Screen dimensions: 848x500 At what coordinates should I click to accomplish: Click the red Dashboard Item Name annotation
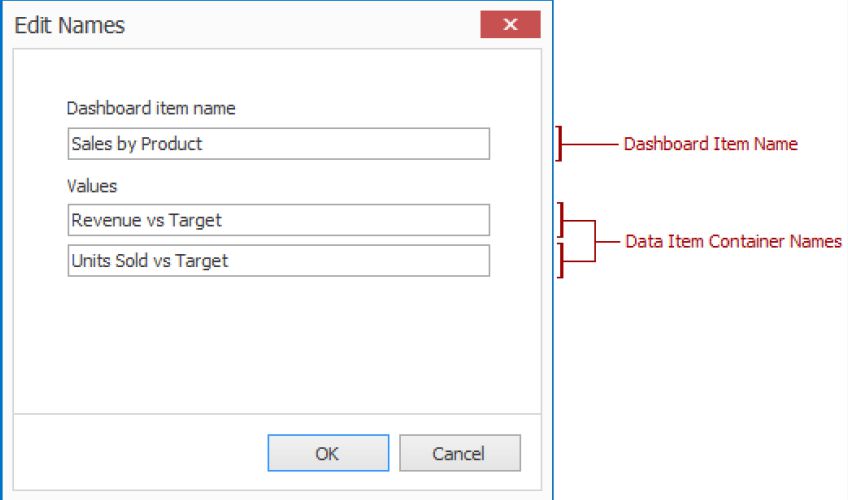(x=710, y=144)
